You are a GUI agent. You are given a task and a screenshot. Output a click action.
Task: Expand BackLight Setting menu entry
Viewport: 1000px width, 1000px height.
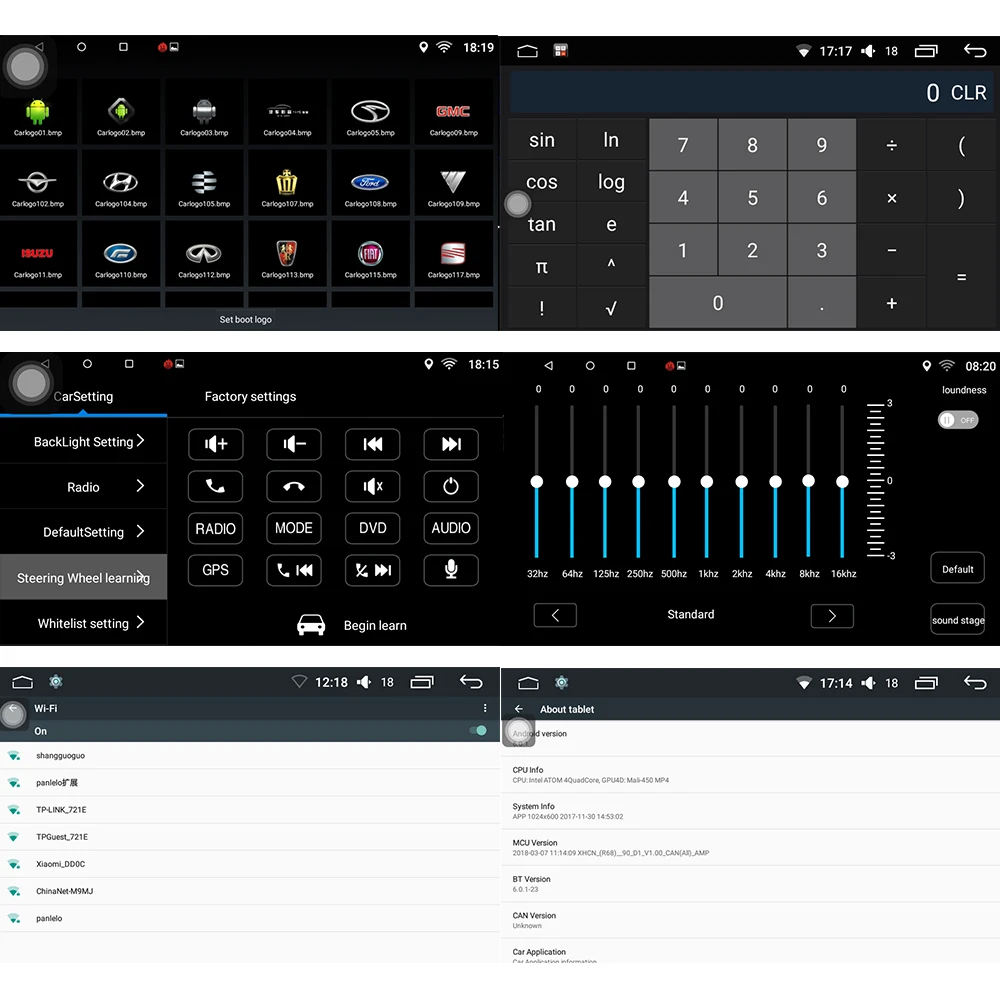coord(84,441)
